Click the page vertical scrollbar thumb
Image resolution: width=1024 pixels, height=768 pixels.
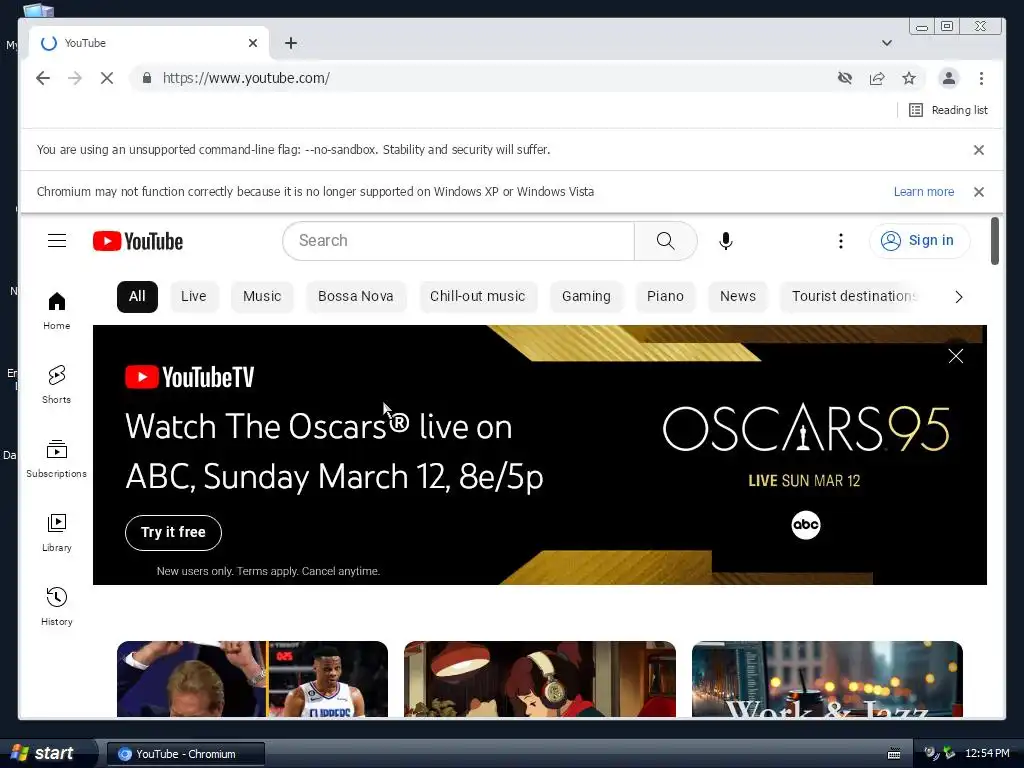(994, 241)
